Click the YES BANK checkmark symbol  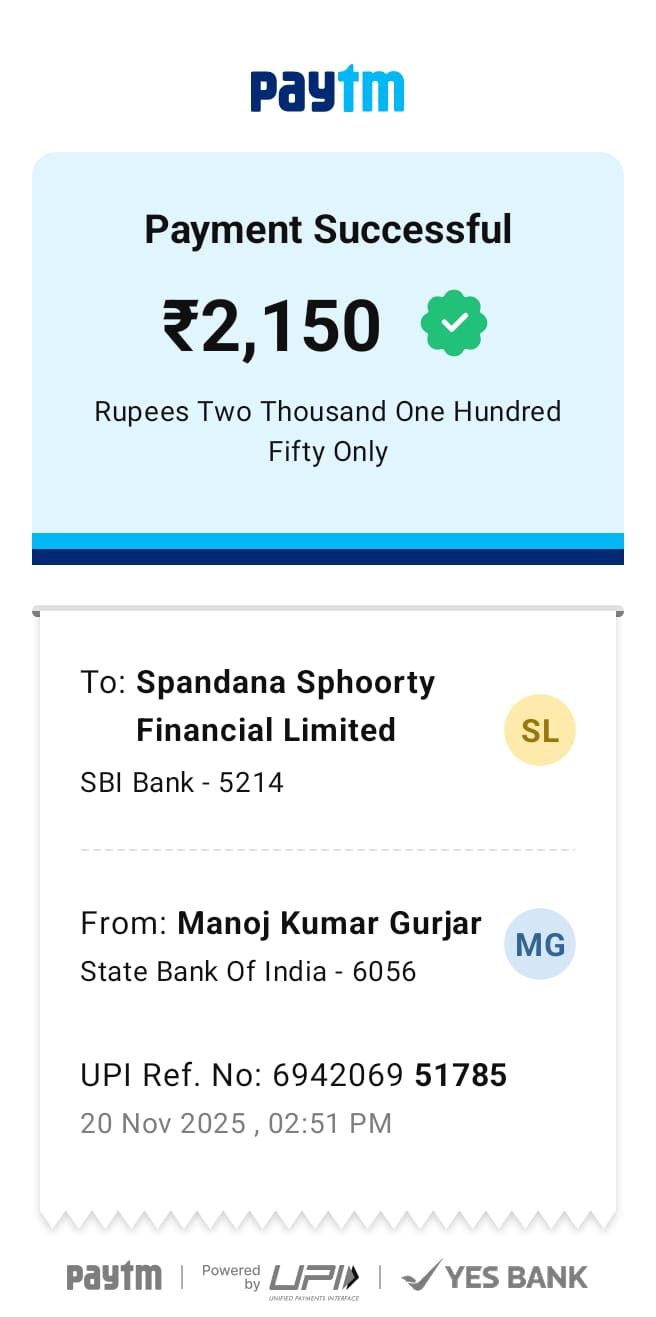pyautogui.click(x=420, y=1275)
